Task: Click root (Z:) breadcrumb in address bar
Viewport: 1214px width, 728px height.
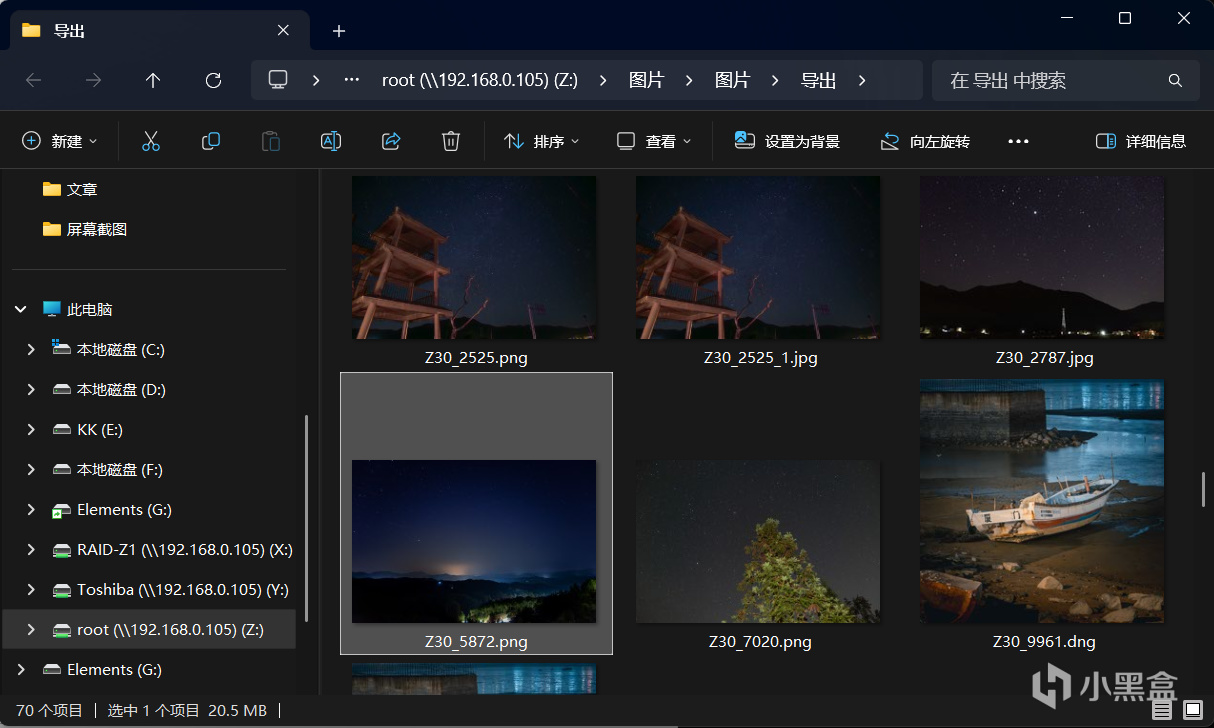Action: coord(480,80)
